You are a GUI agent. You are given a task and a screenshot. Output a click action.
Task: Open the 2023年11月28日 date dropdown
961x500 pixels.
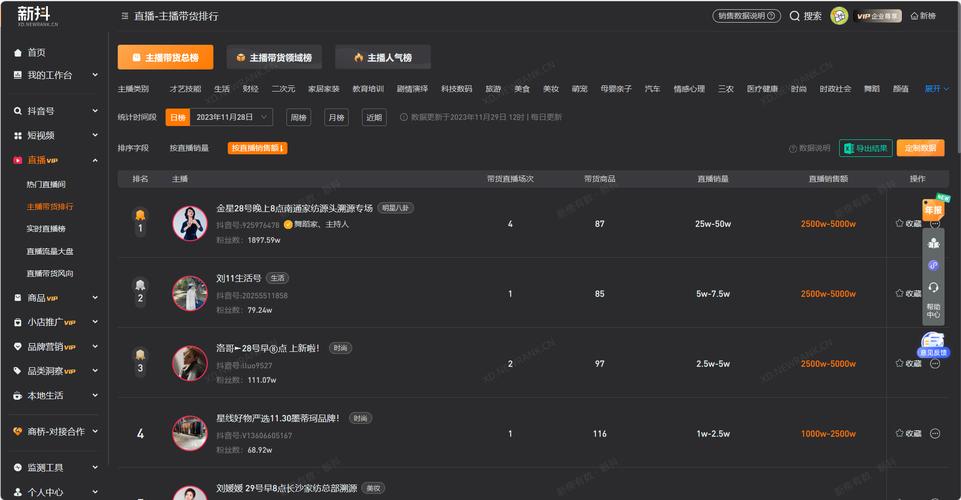pos(231,117)
